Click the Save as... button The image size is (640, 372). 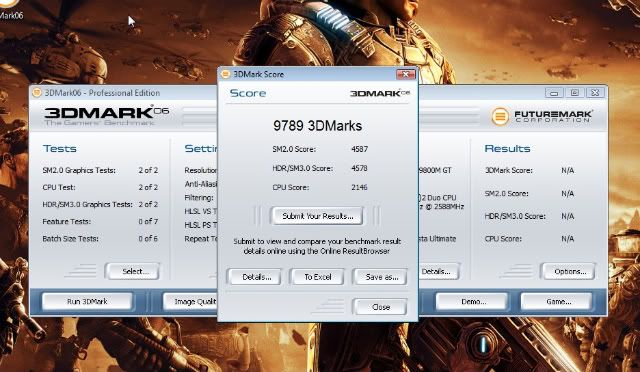(x=380, y=277)
